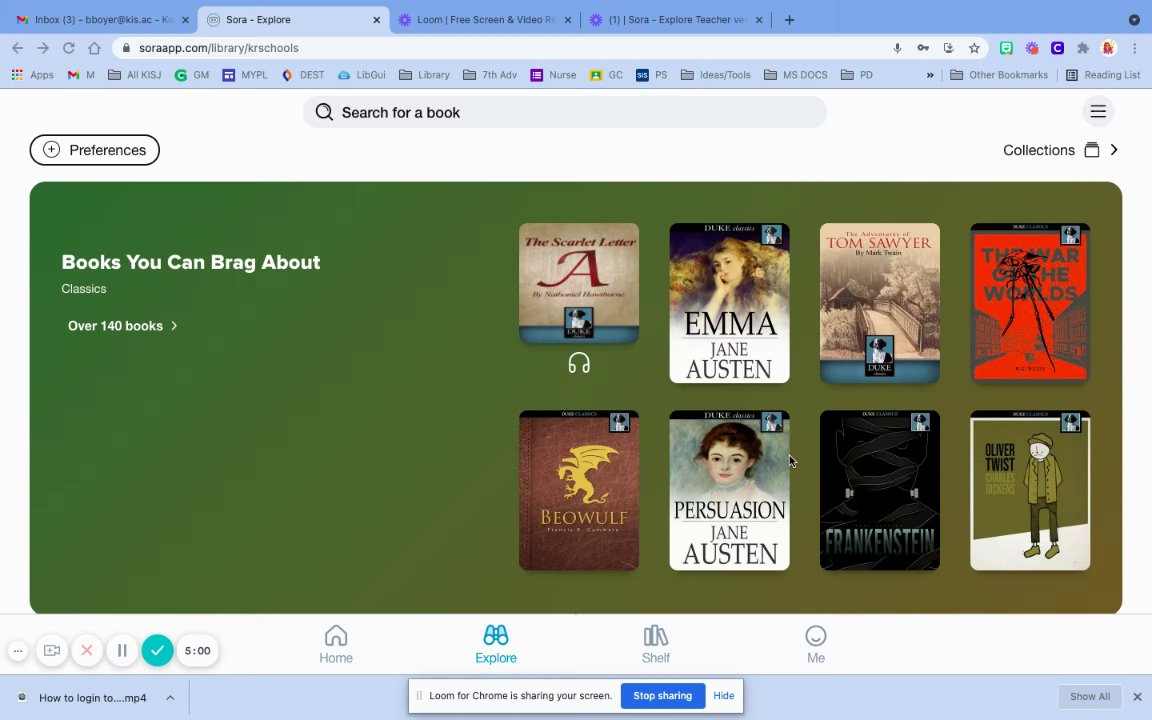Expand hidden bookmarks with double chevron

point(930,75)
